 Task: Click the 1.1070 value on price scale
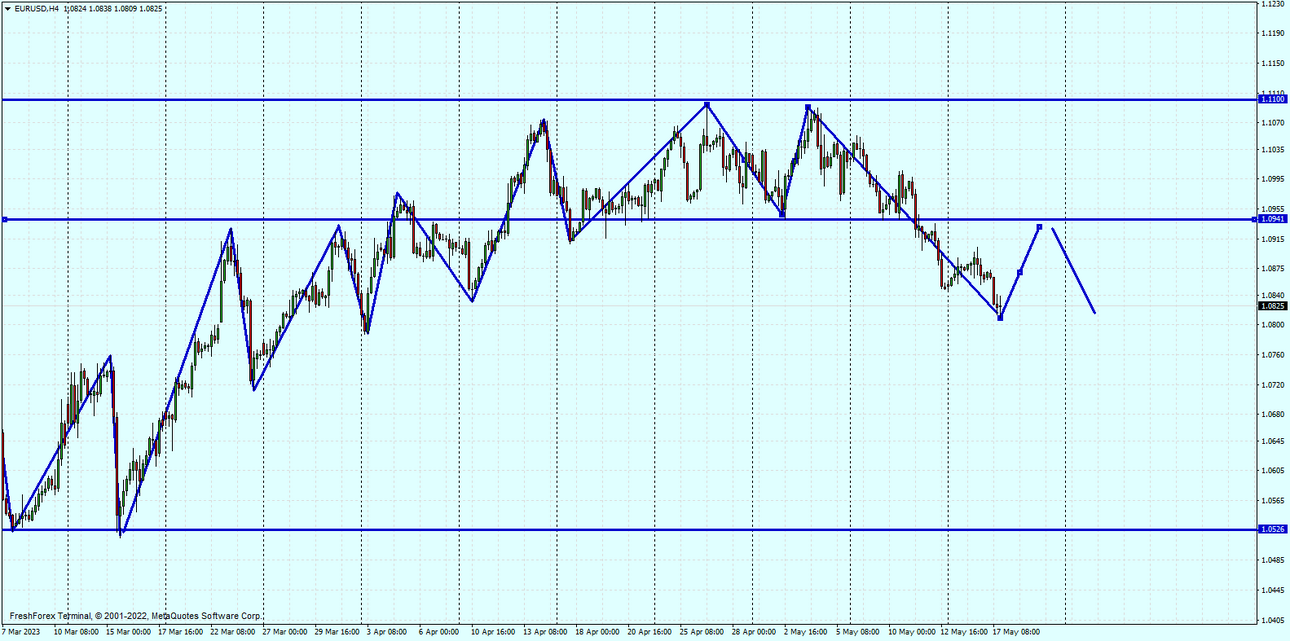point(1273,123)
